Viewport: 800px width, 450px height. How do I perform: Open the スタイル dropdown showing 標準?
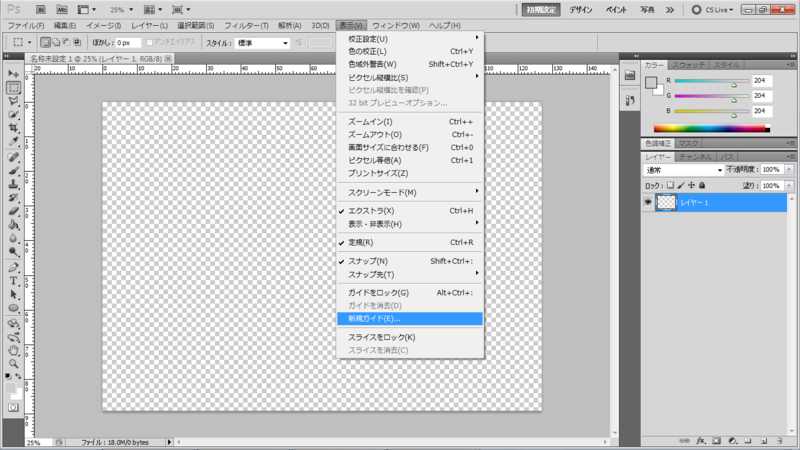[x=262, y=43]
